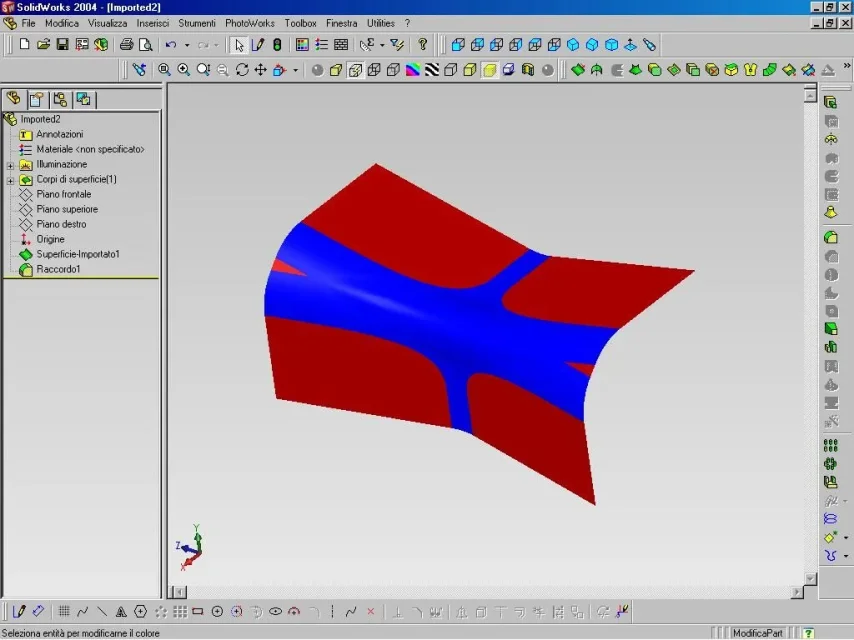The image size is (854, 640).
Task: Activate the Select arrow cursor tool
Action: click(239, 45)
